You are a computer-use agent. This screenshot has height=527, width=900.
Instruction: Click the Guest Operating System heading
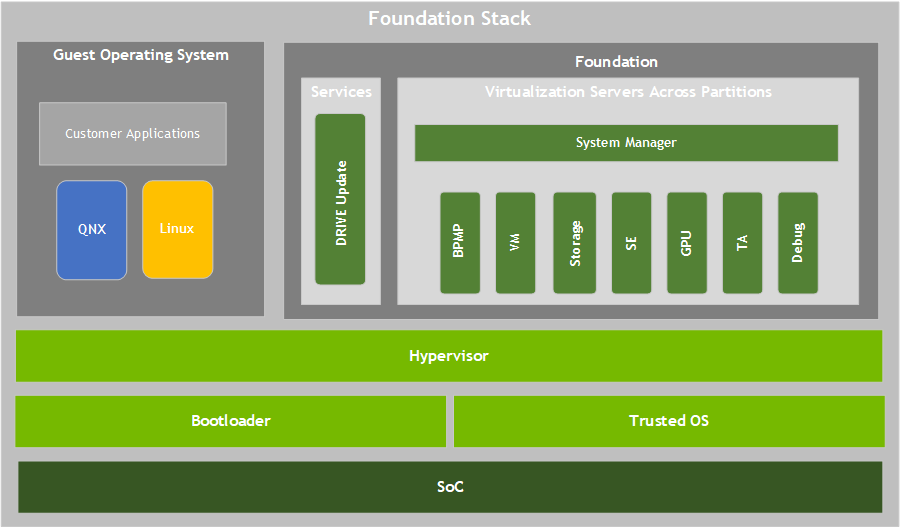(x=141, y=55)
